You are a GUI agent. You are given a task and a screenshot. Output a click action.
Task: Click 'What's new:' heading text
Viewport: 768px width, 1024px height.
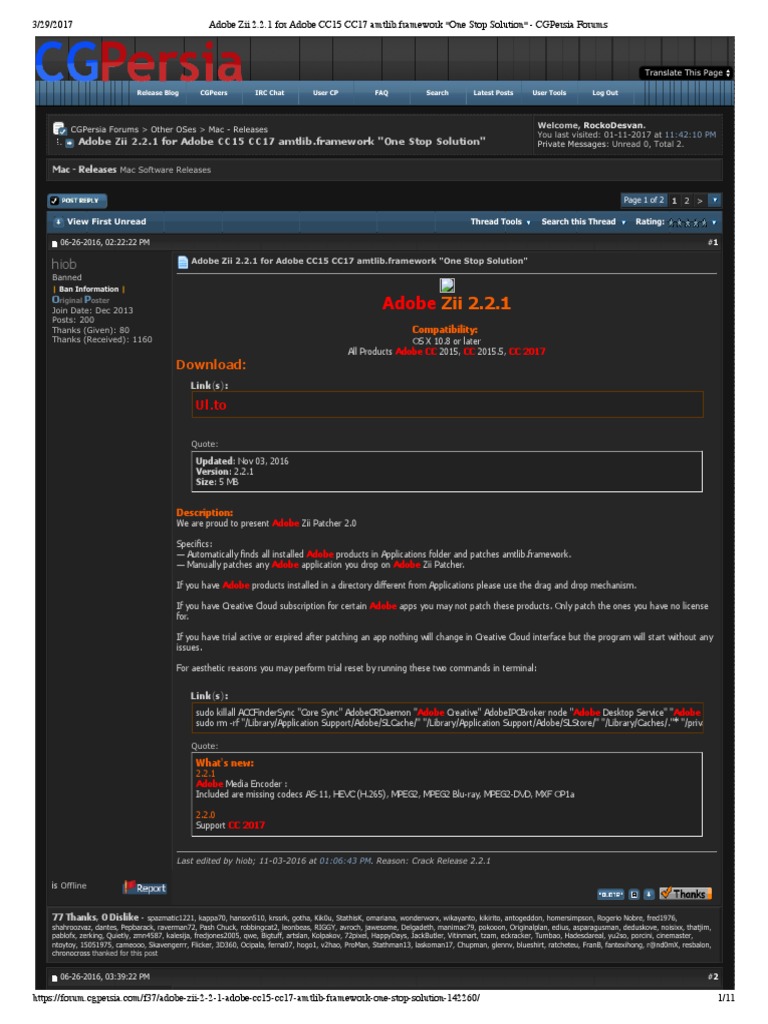(x=225, y=763)
